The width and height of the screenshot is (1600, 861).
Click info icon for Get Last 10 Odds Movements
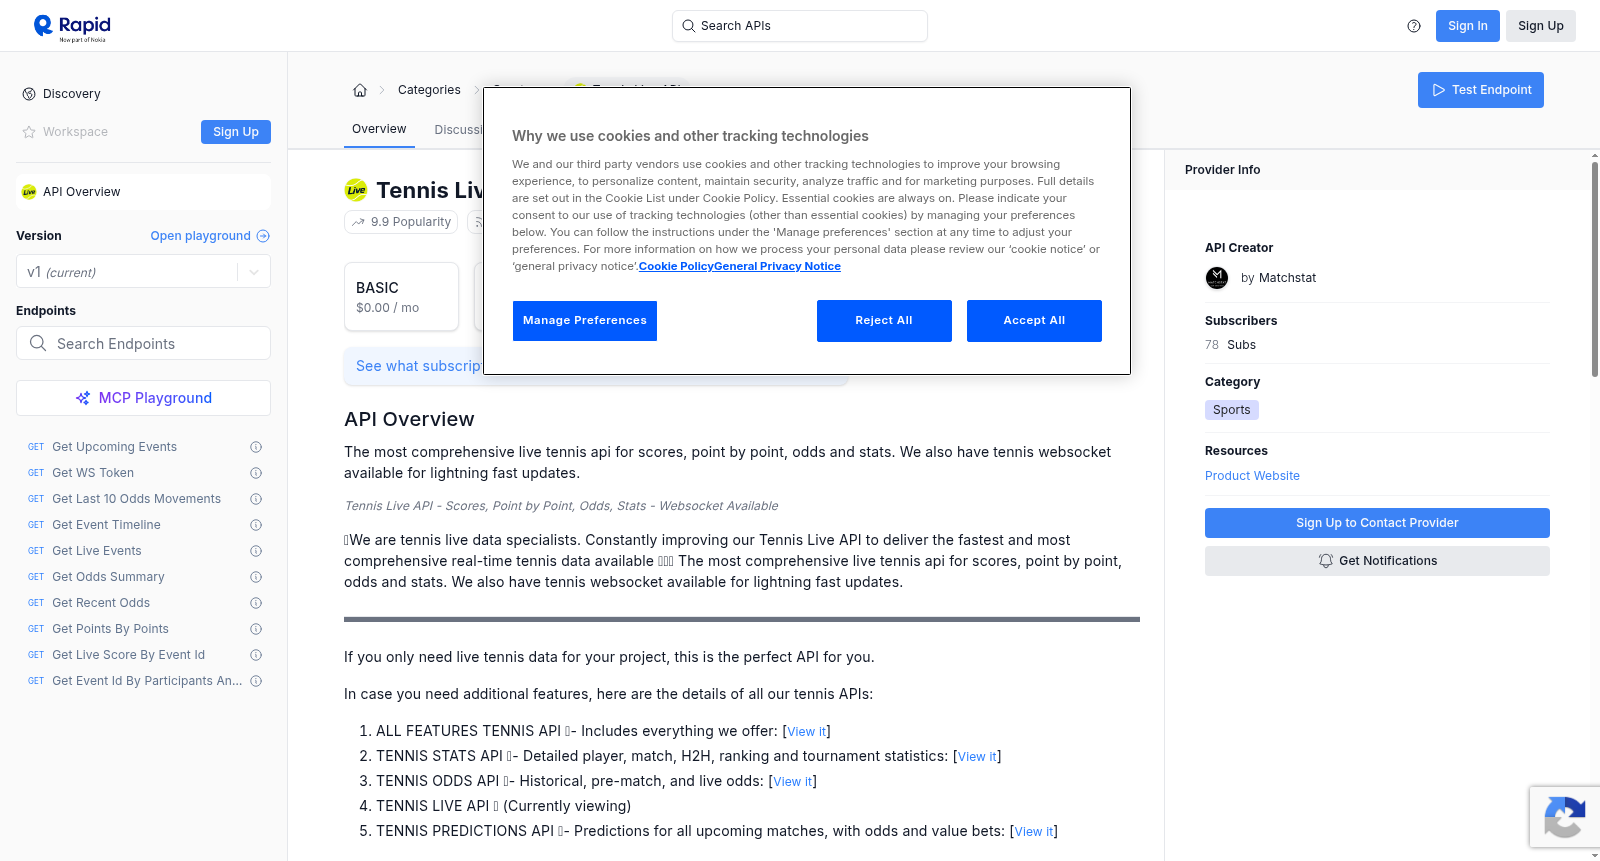coord(256,499)
